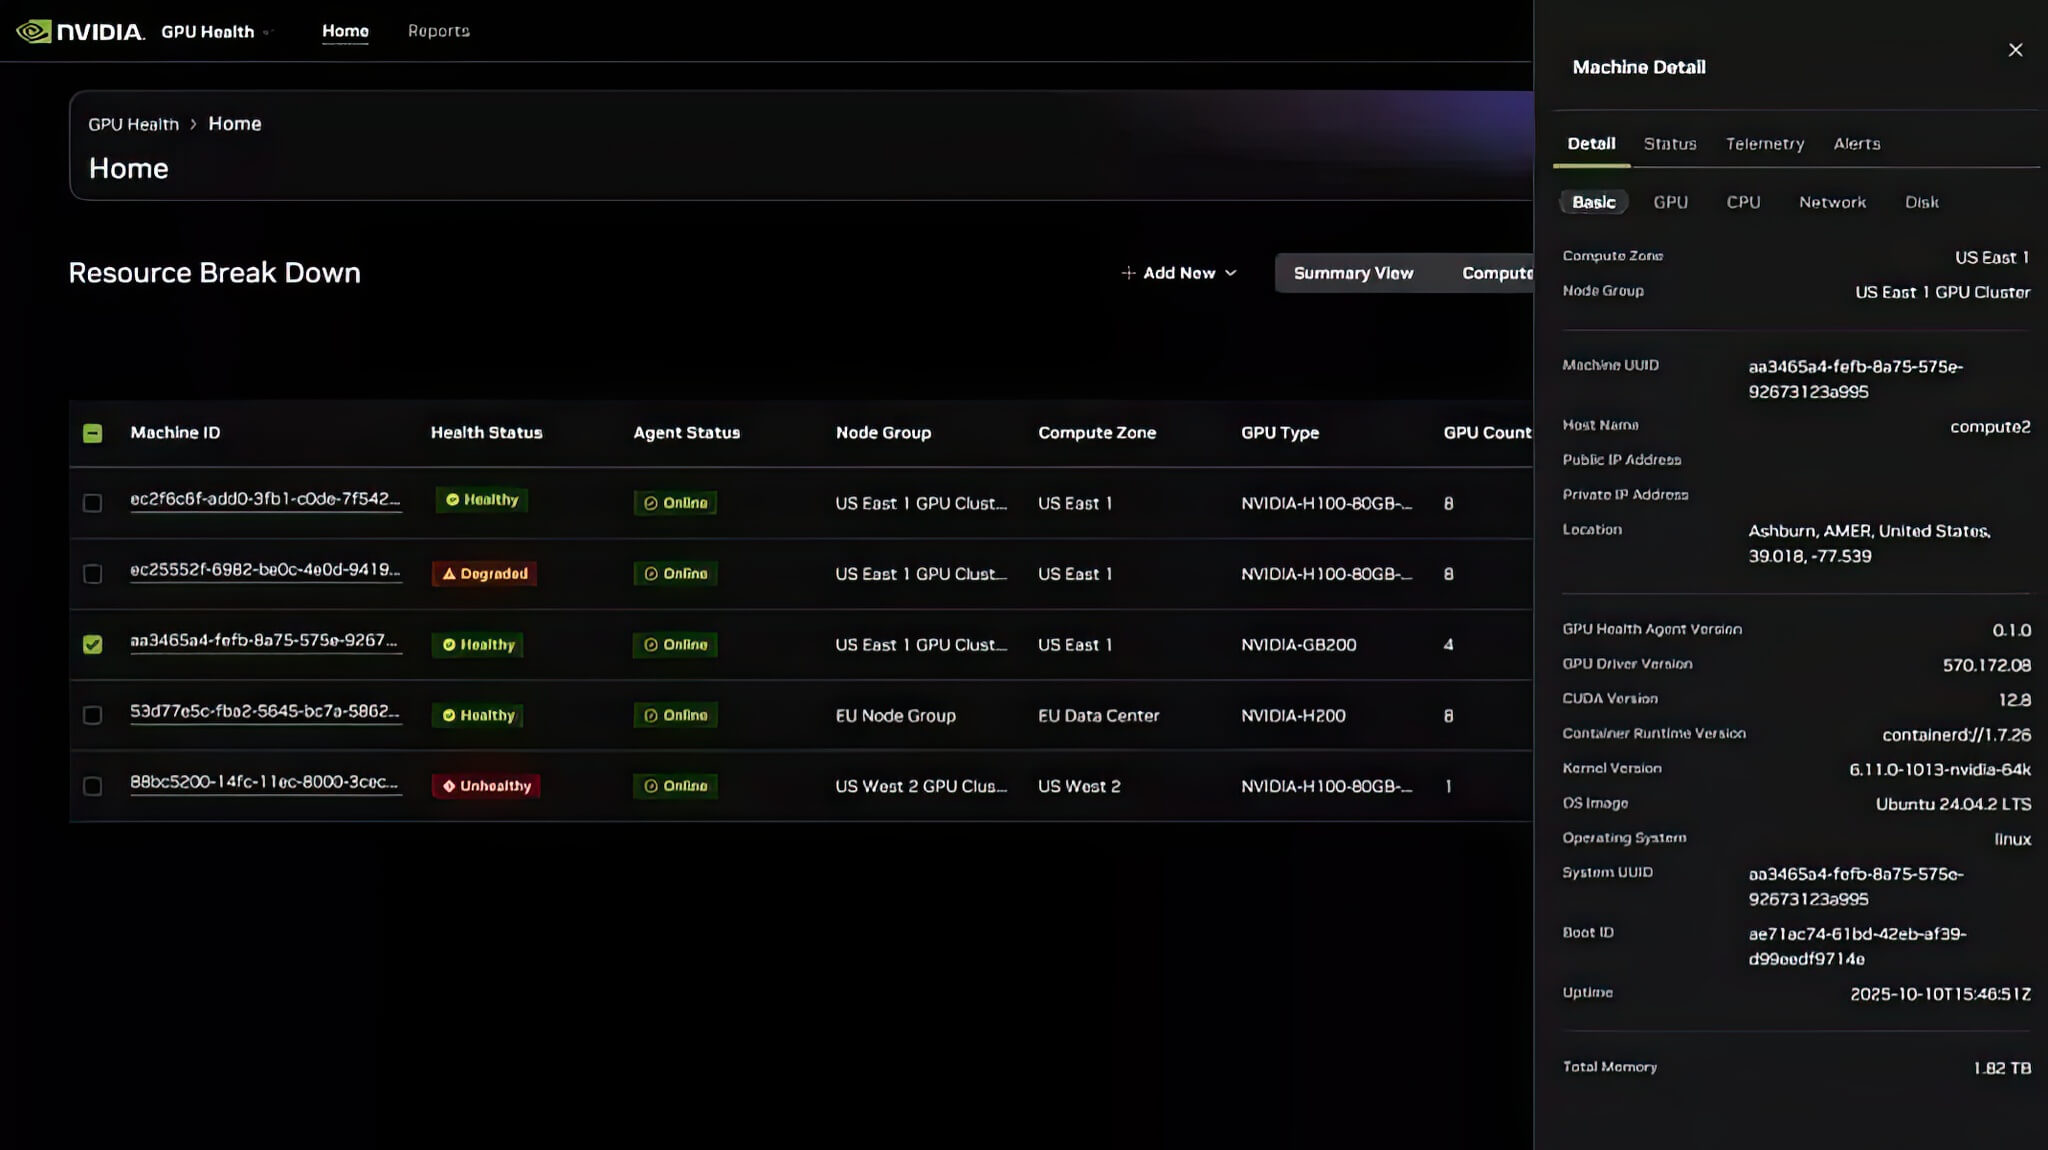Image resolution: width=2048 pixels, height=1150 pixels.
Task: Open the GPU Health app switcher dropdown
Action: click(x=267, y=32)
